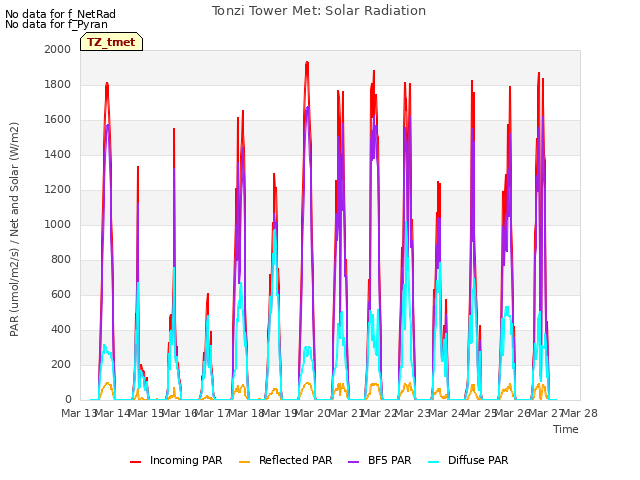Select the Incoming PAR legend label
This screenshot has height=480, width=640.
[x=186, y=460]
